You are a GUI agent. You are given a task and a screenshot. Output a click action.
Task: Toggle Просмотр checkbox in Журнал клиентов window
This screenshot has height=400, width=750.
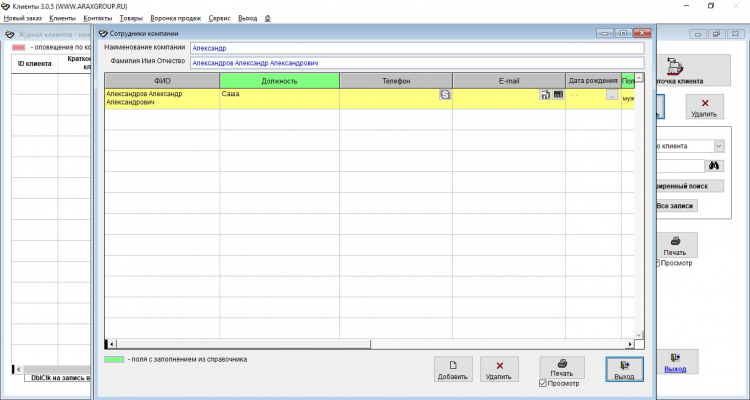tap(658, 263)
